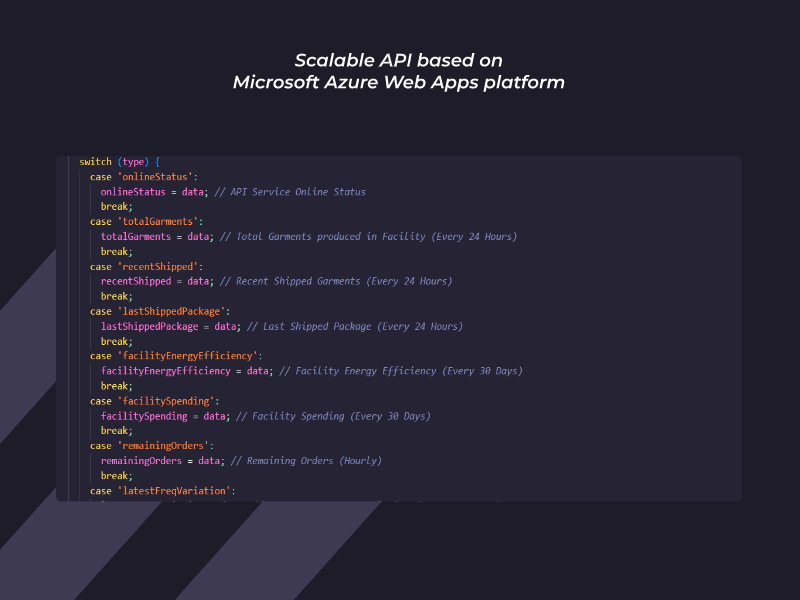Click the 'Facility Spending (Every 30 Days)' comment
This screenshot has width=800, height=600.
pyautogui.click(x=333, y=416)
